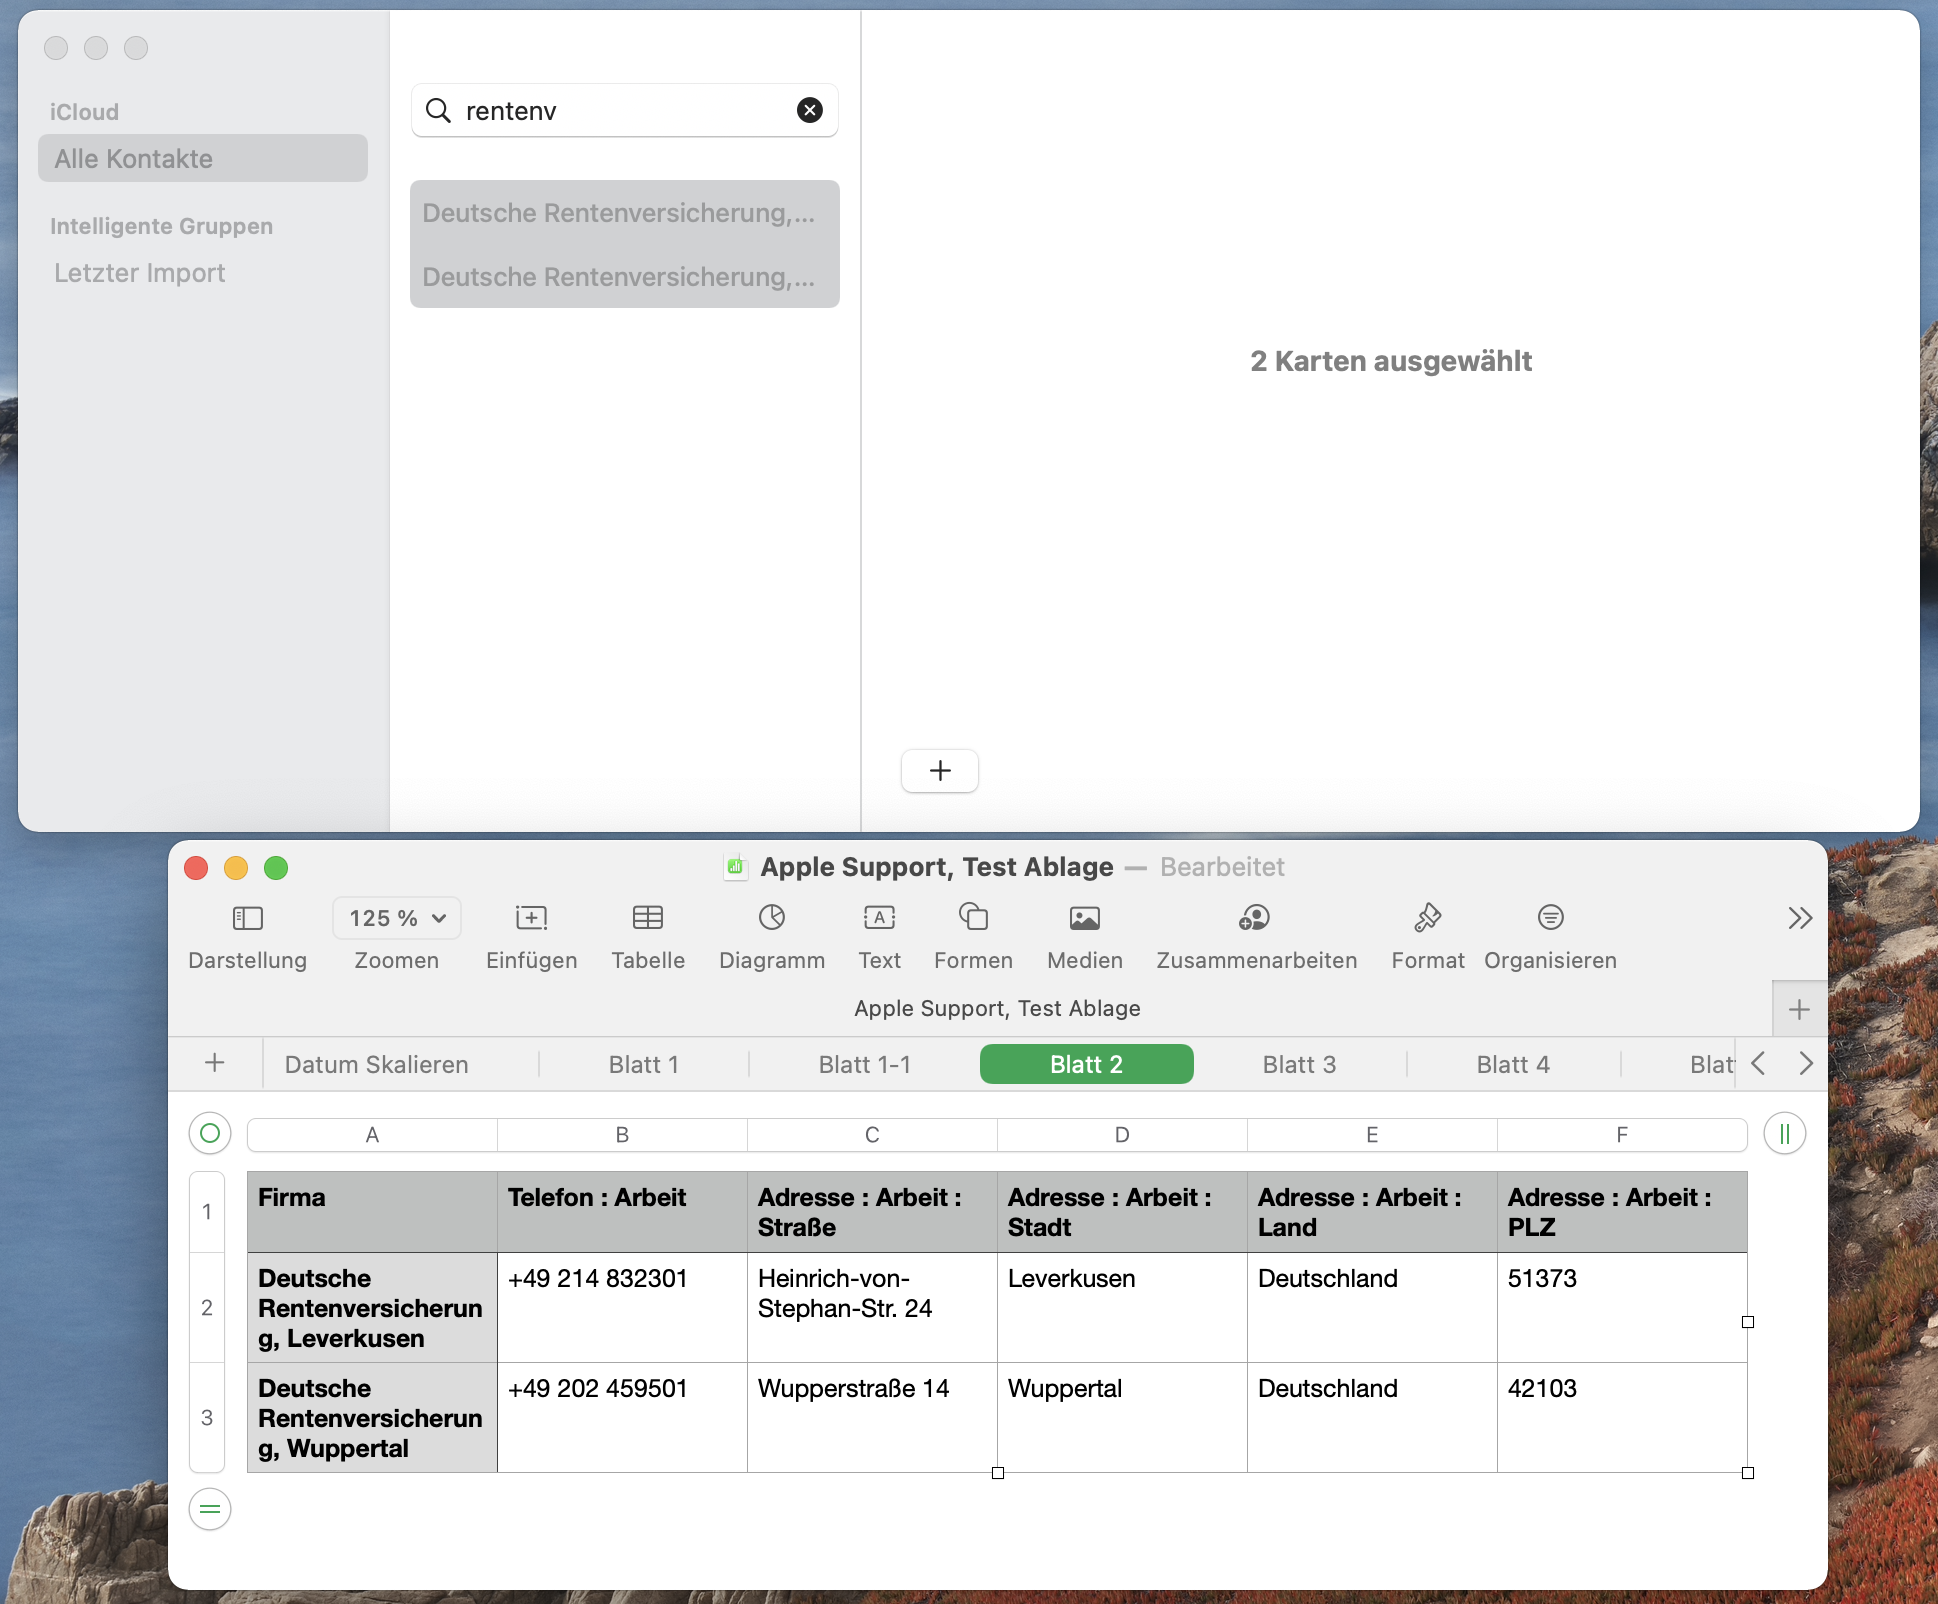Switch to the Blatt 3 tab
The width and height of the screenshot is (1938, 1604).
point(1299,1064)
